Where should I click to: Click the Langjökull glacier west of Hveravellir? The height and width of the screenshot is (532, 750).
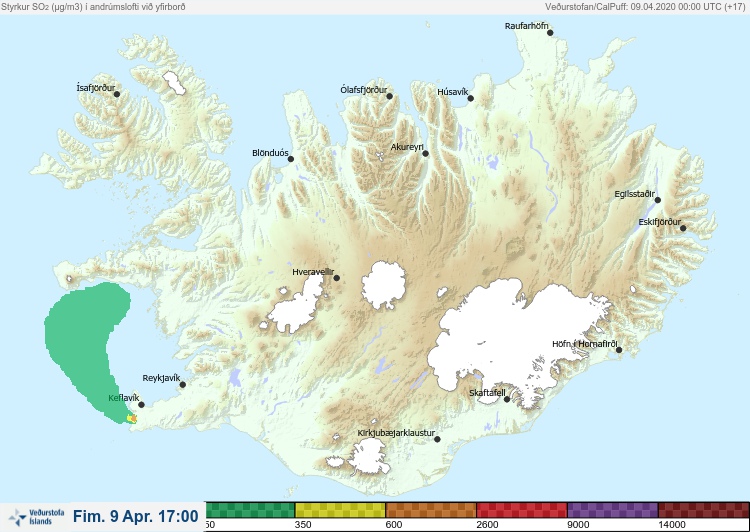point(297,305)
